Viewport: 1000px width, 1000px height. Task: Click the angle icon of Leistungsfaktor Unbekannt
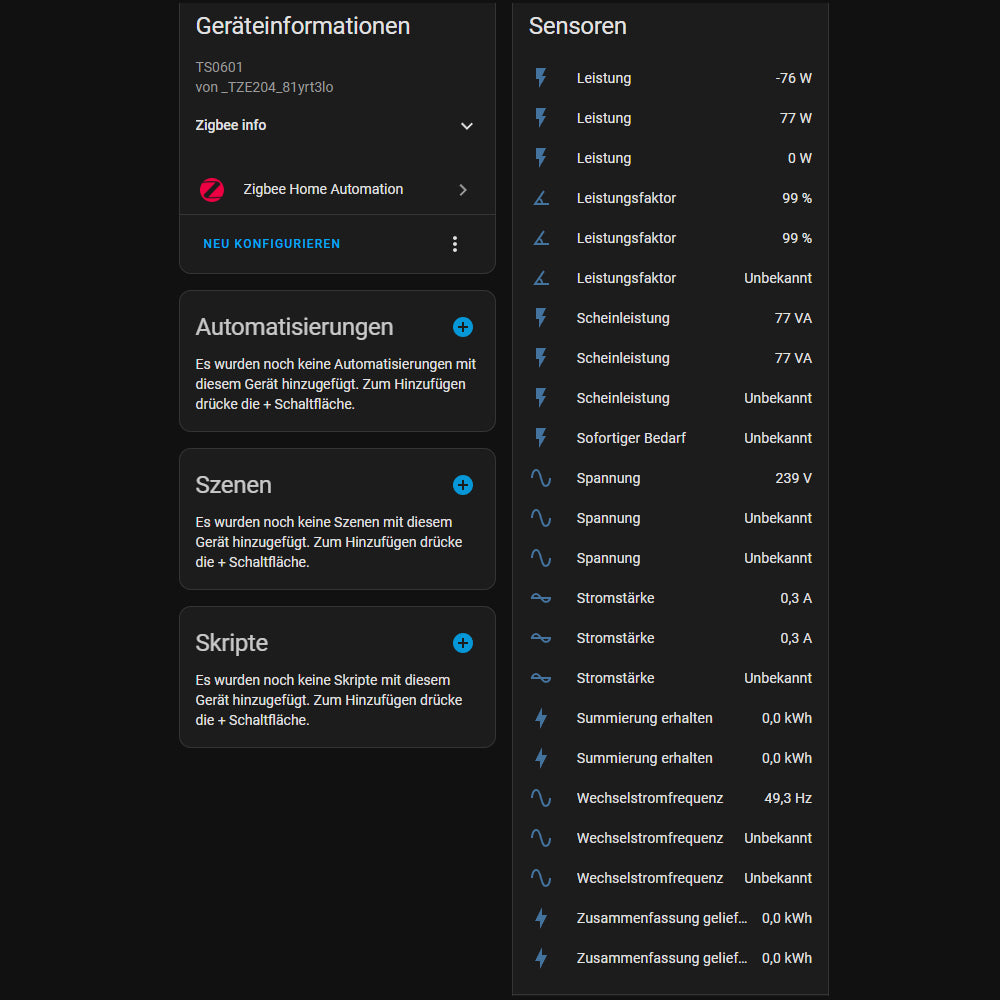pyautogui.click(x=541, y=278)
